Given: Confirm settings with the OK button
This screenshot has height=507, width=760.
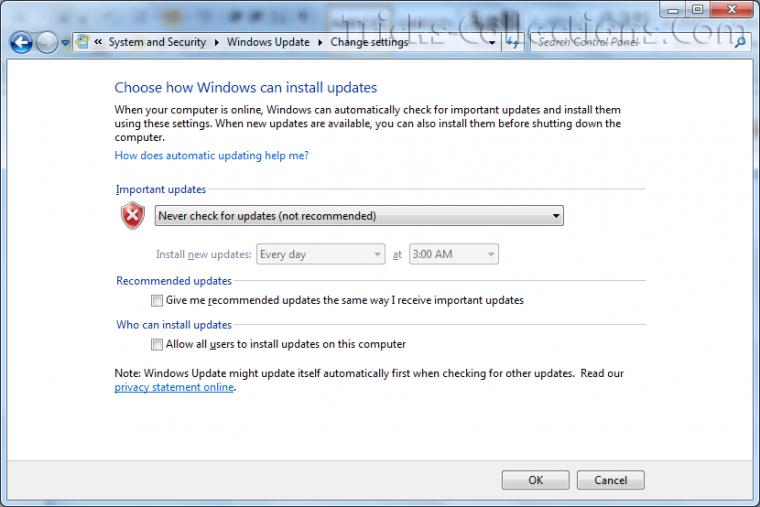Looking at the screenshot, I should pyautogui.click(x=536, y=480).
